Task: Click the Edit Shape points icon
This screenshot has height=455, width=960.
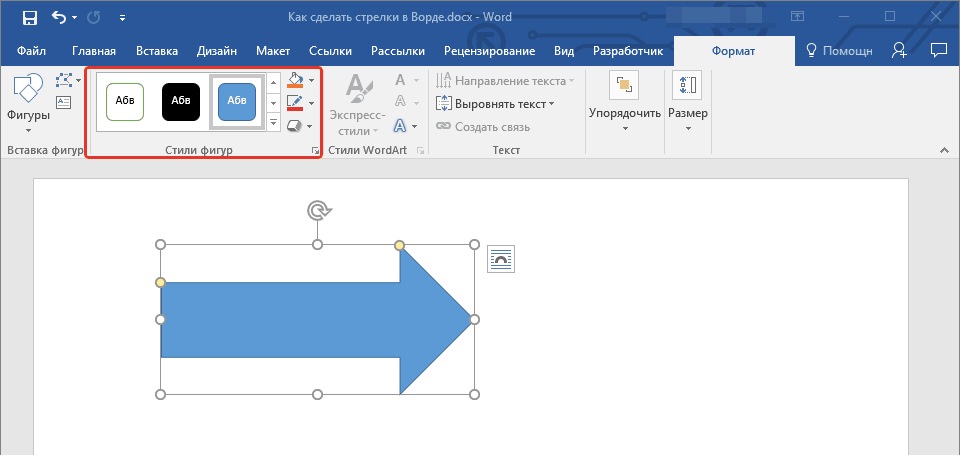Action: pyautogui.click(x=64, y=81)
